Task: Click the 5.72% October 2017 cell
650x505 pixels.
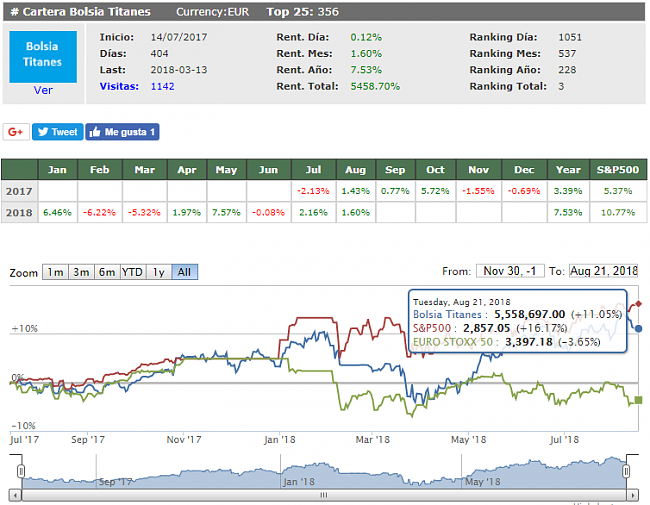Action: click(x=435, y=191)
